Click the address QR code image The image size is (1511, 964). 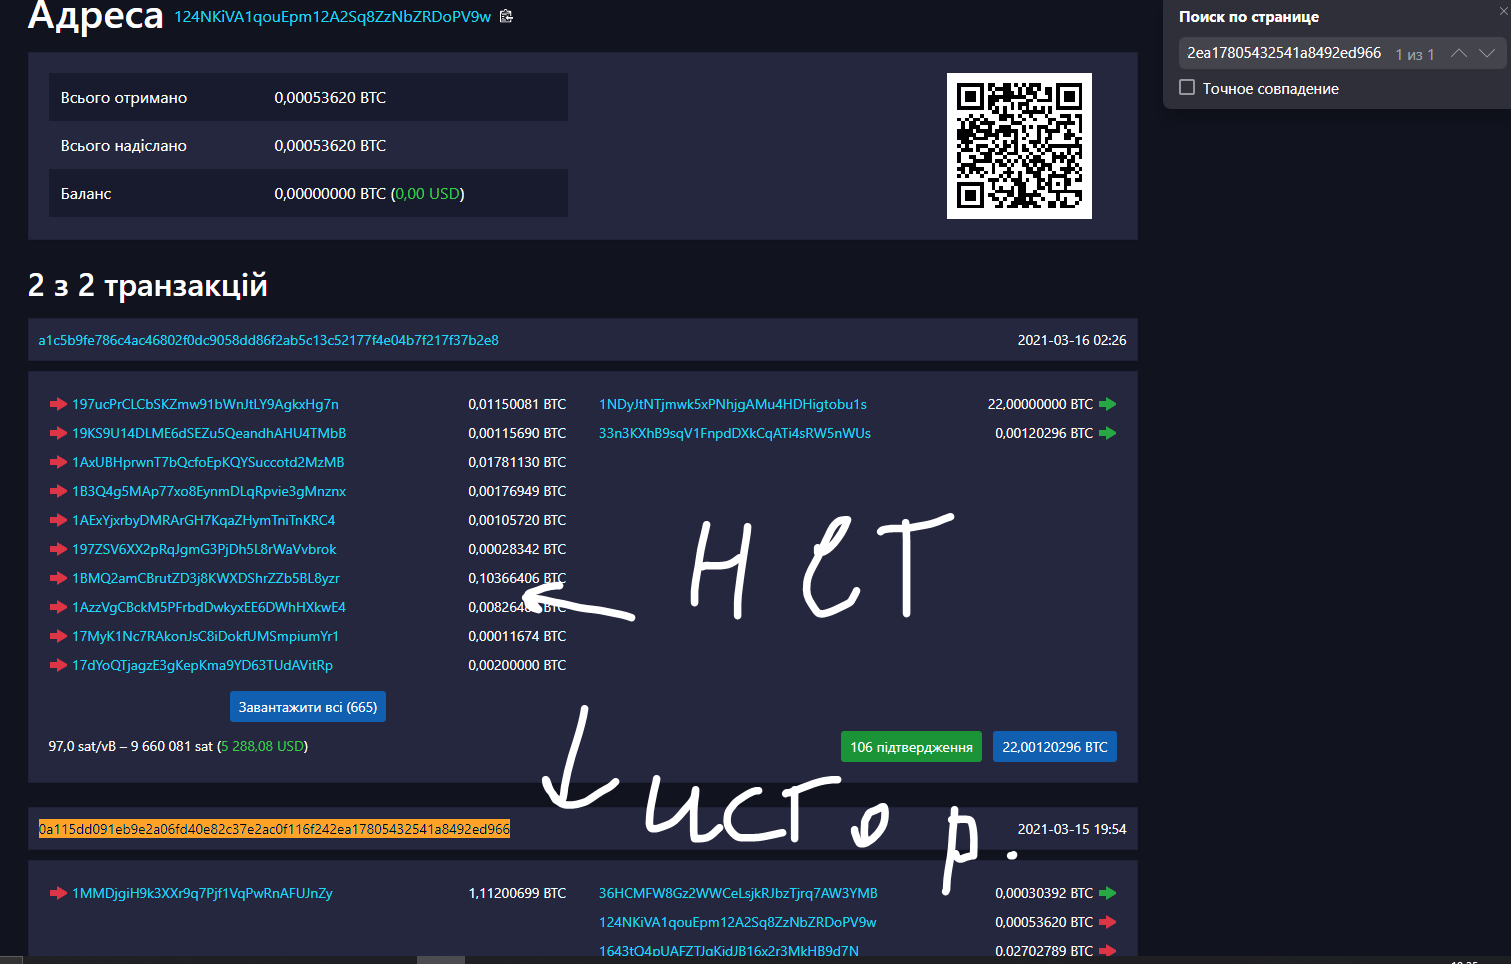tap(1019, 146)
